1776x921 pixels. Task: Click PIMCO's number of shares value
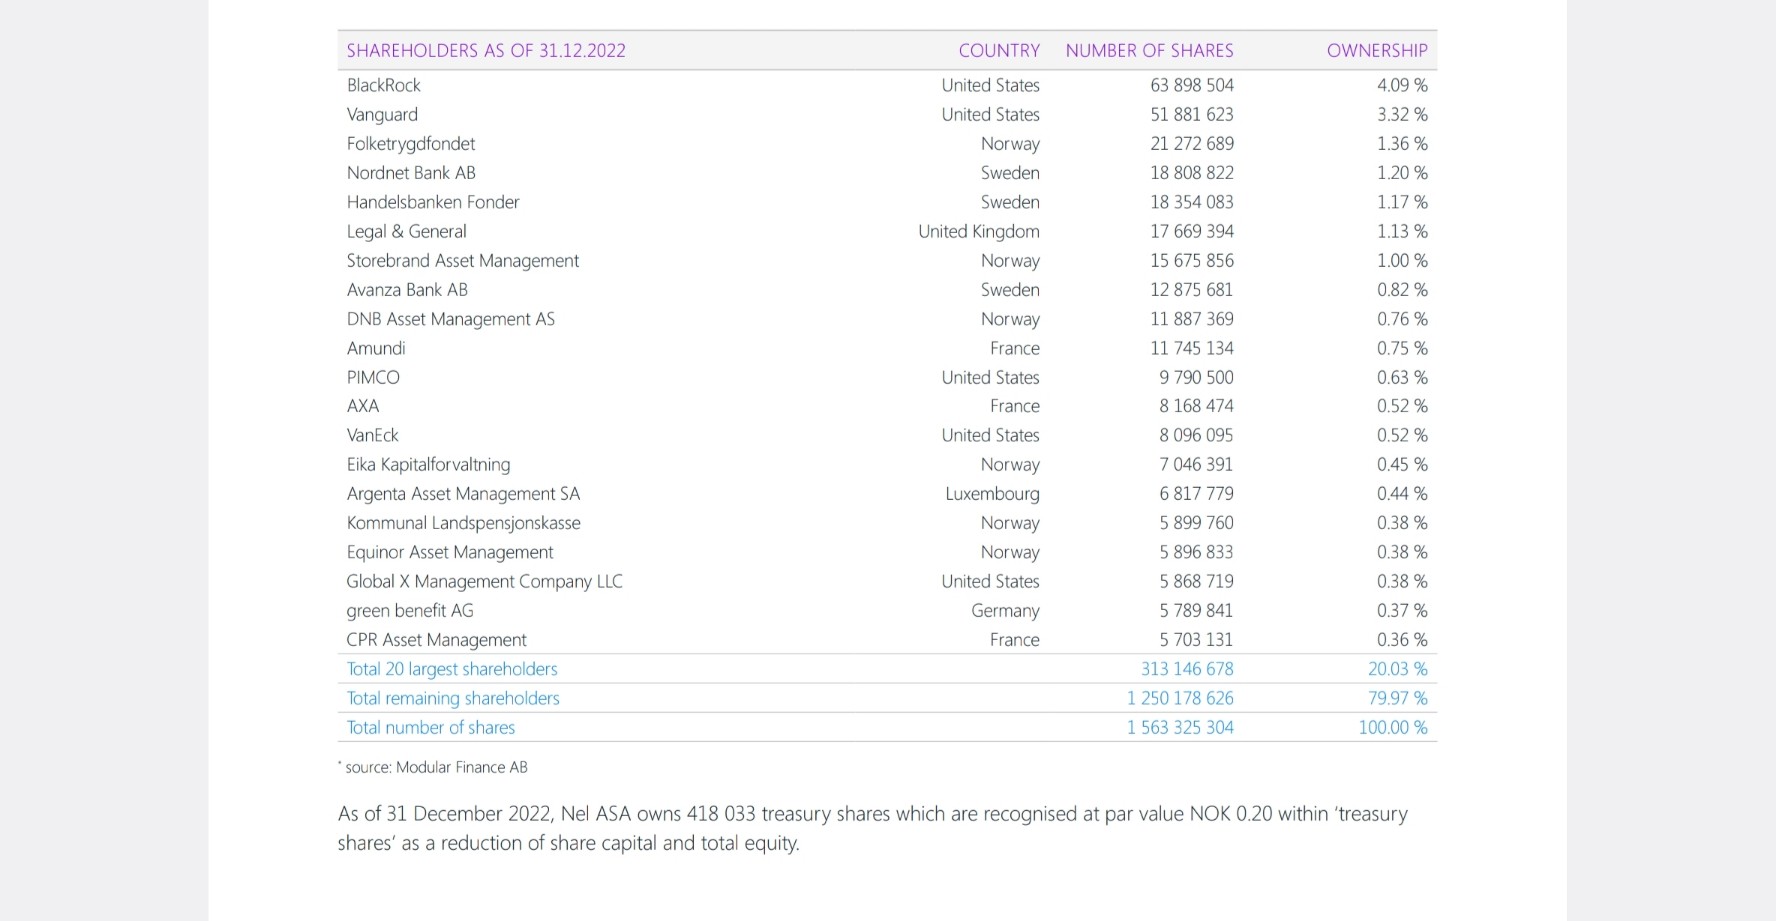click(x=1196, y=378)
